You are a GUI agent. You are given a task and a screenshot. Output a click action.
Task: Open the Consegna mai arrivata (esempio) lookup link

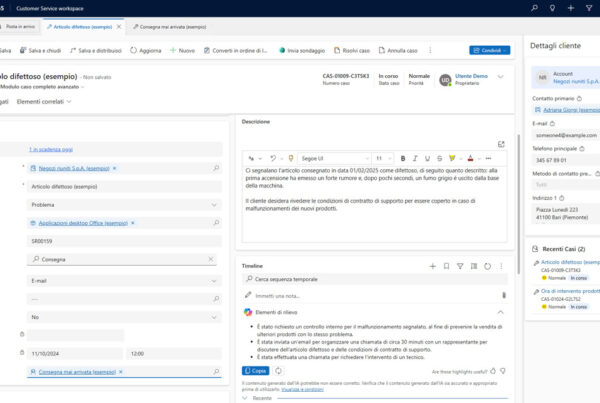(x=77, y=372)
